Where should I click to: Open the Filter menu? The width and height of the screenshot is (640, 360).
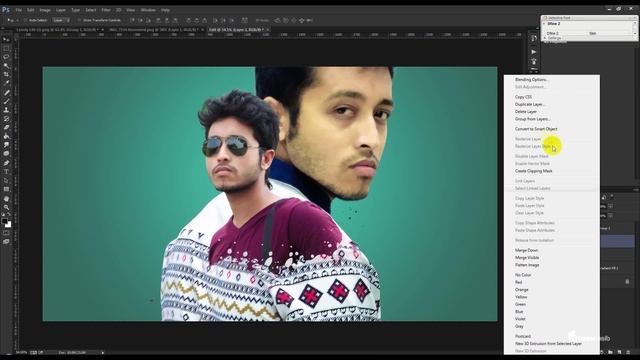point(106,10)
